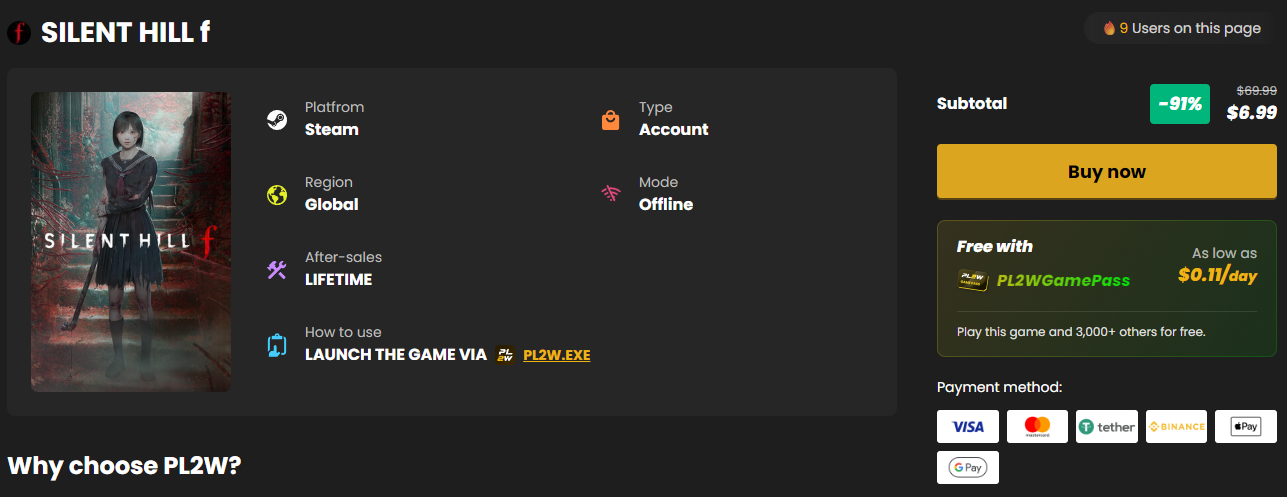Select Google Pay payment option
Image resolution: width=1287 pixels, height=497 pixels.
pyautogui.click(x=968, y=467)
